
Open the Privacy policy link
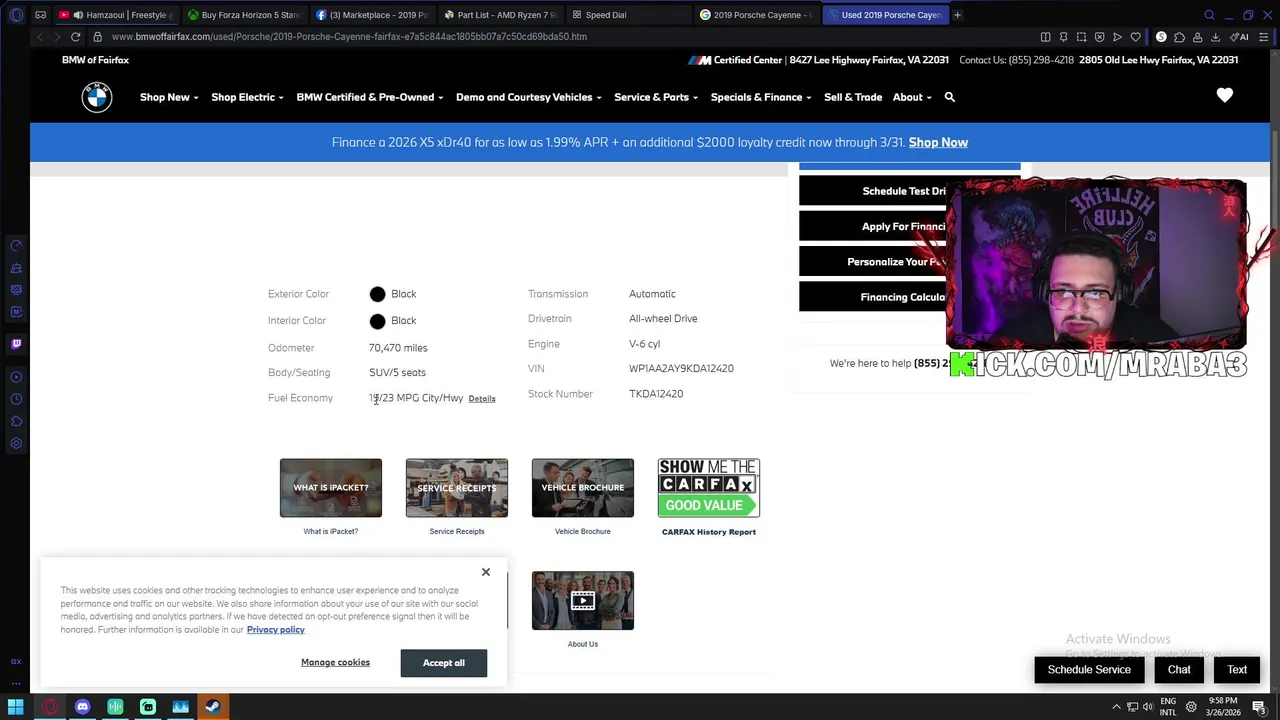(276, 630)
